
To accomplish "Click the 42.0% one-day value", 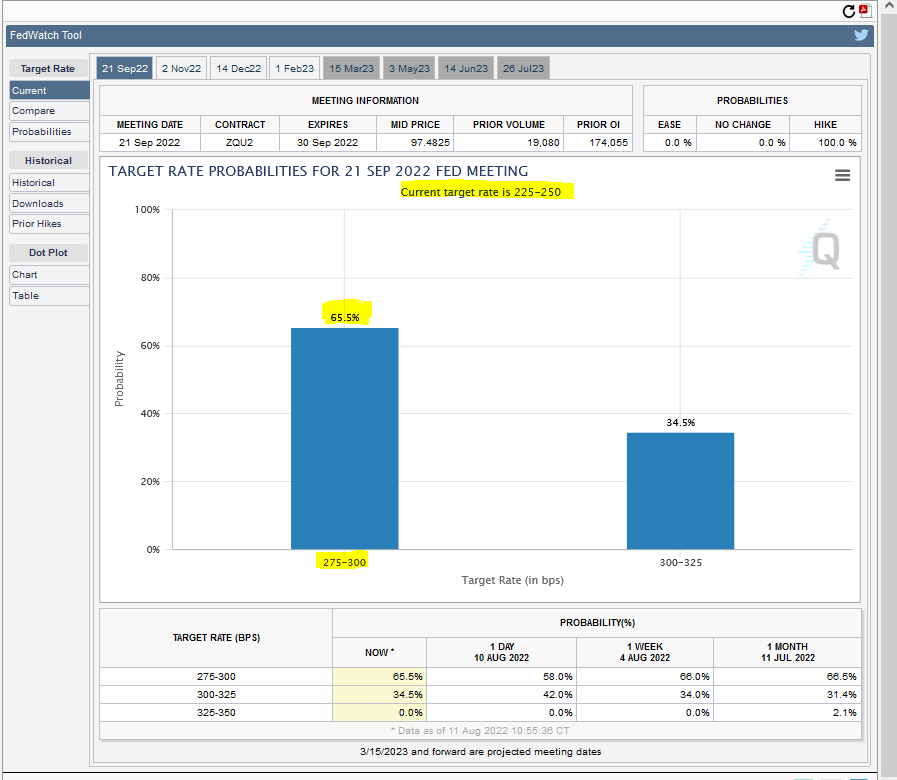I will pos(558,695).
